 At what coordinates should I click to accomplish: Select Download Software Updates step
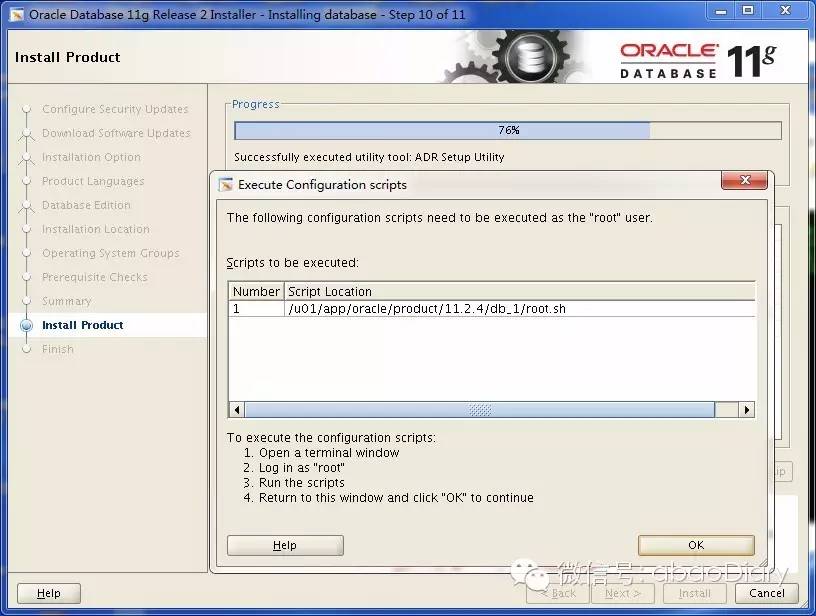(116, 133)
